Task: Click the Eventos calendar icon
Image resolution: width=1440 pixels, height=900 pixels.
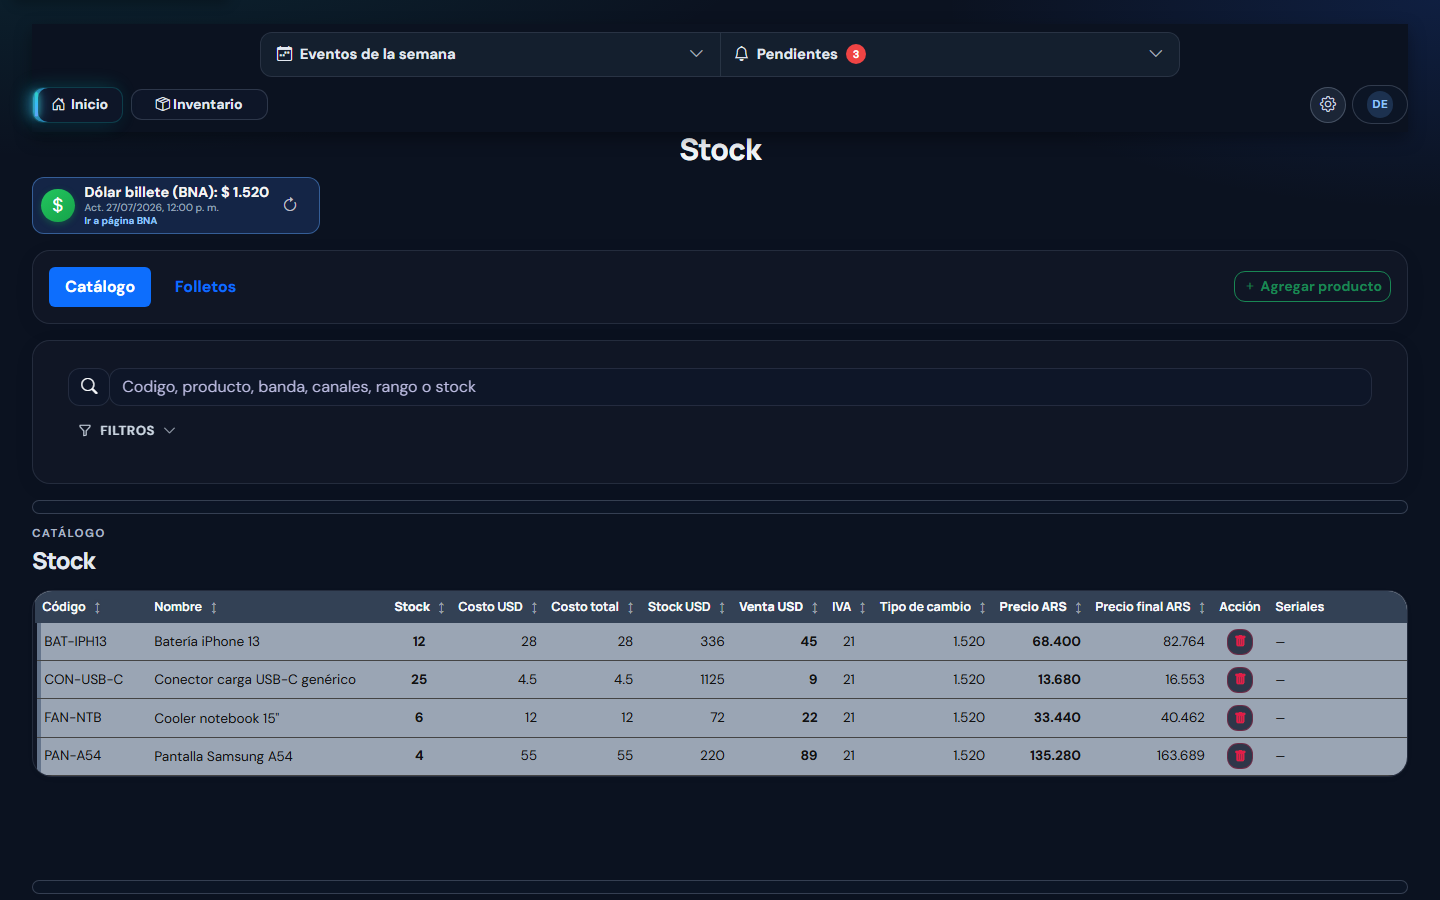Action: (x=284, y=54)
